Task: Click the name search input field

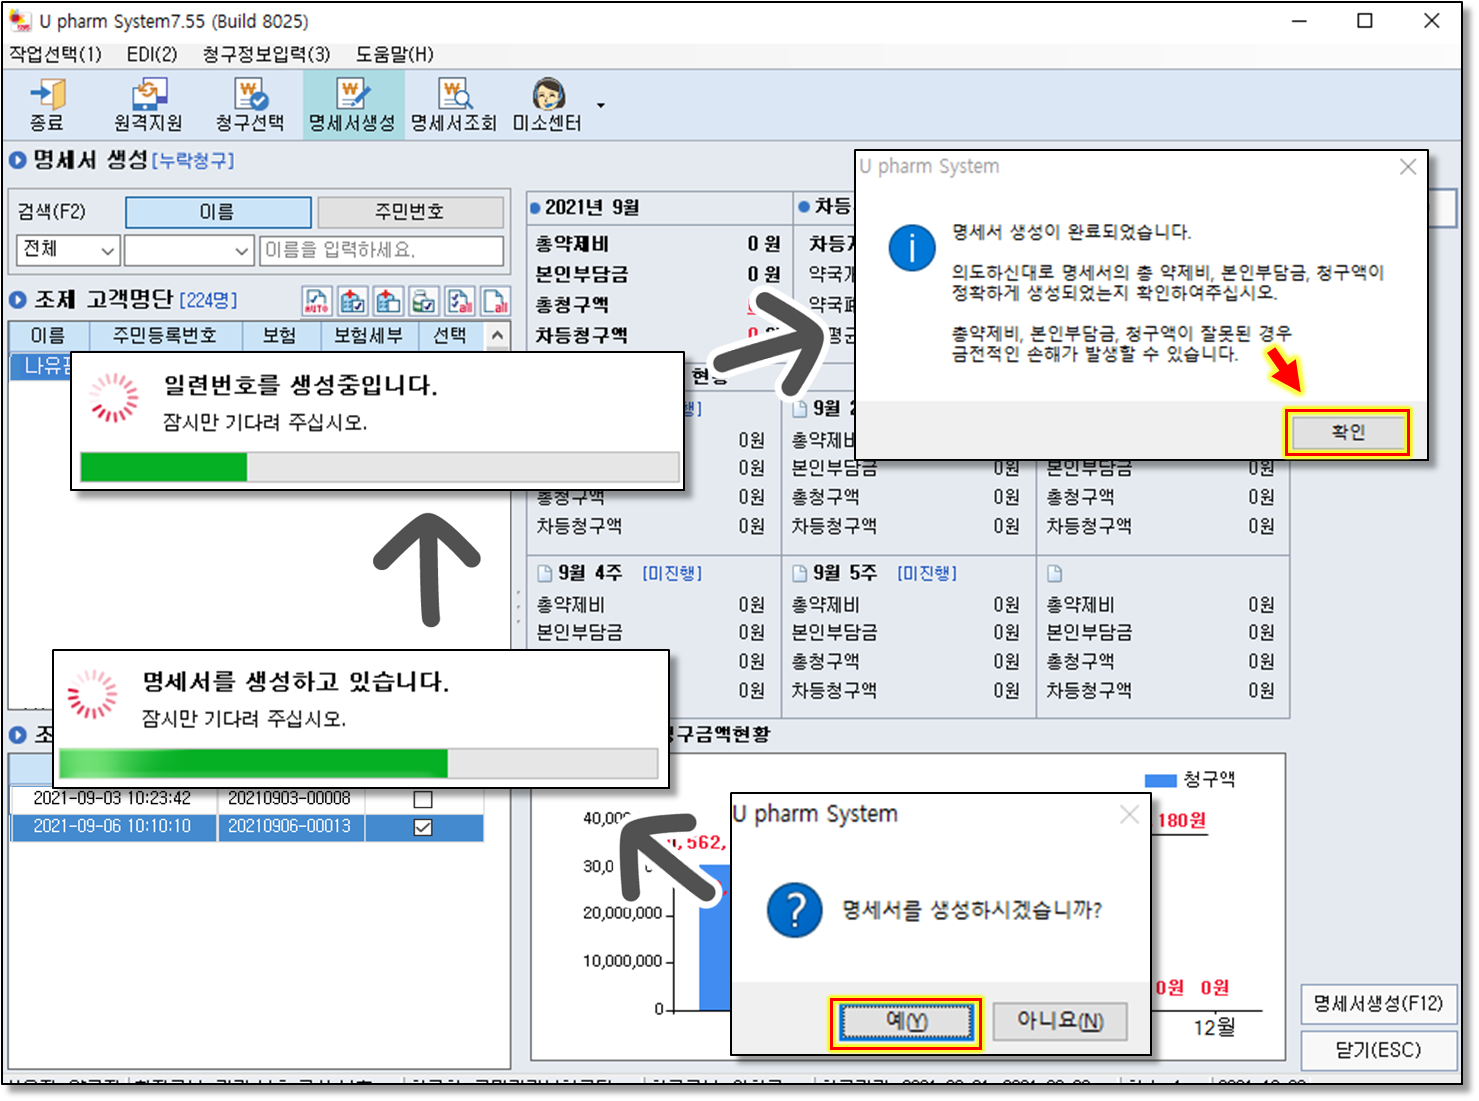Action: pos(381,250)
